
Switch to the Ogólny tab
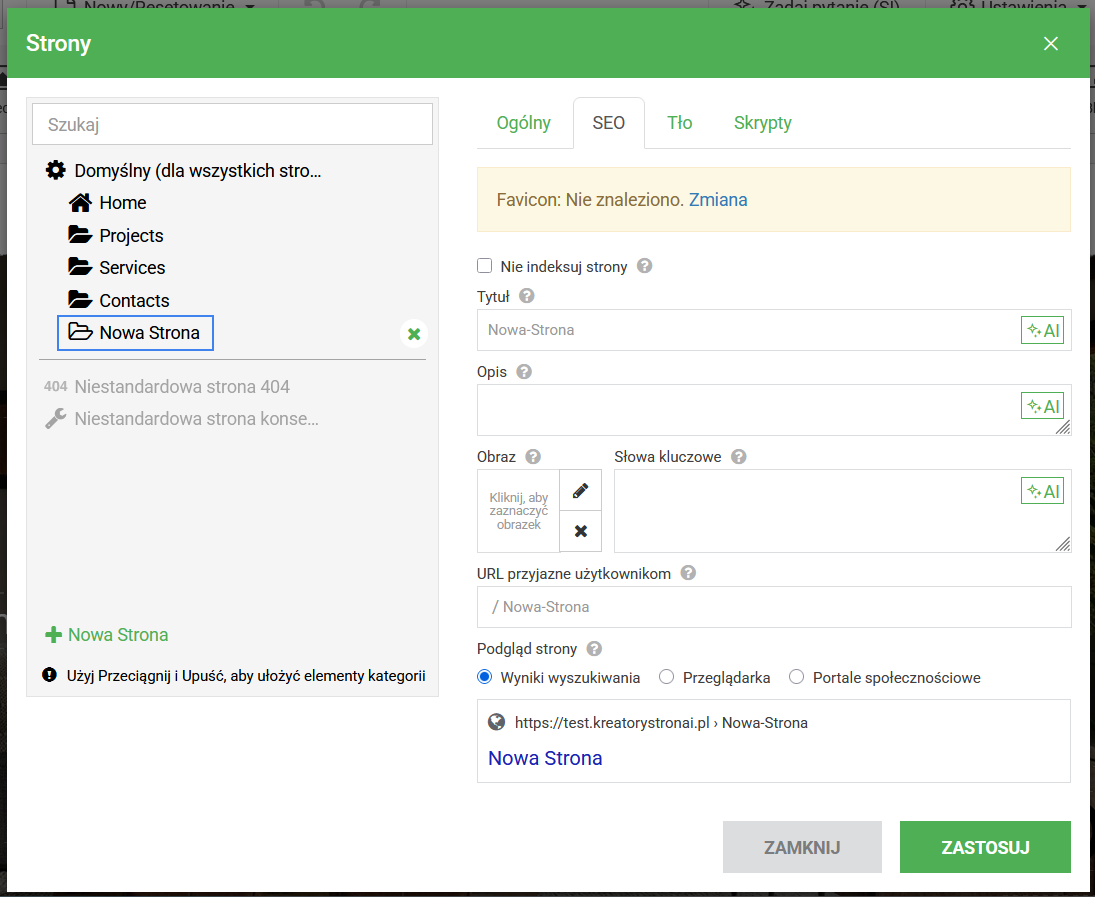tap(524, 123)
